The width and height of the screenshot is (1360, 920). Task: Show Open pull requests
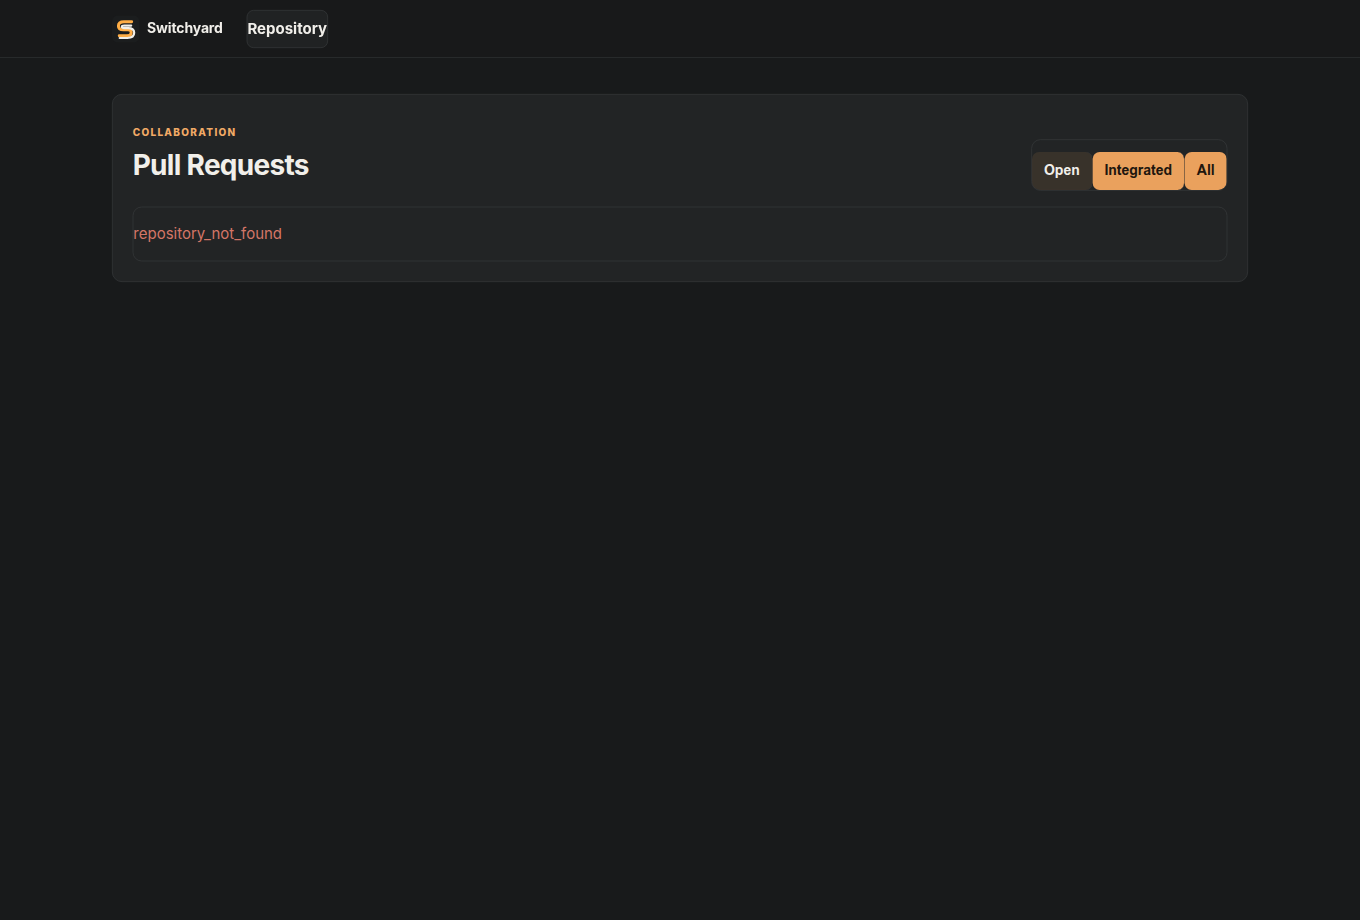[1062, 171]
